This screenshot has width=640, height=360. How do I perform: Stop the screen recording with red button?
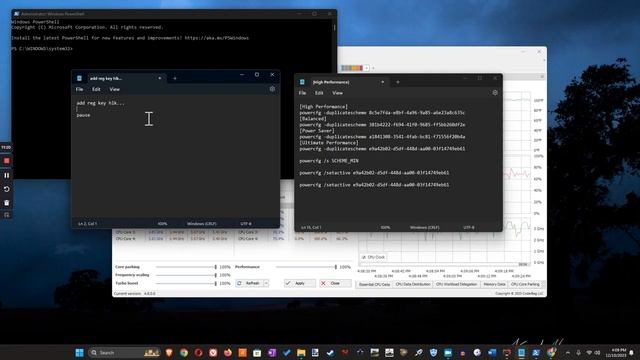tap(6, 161)
